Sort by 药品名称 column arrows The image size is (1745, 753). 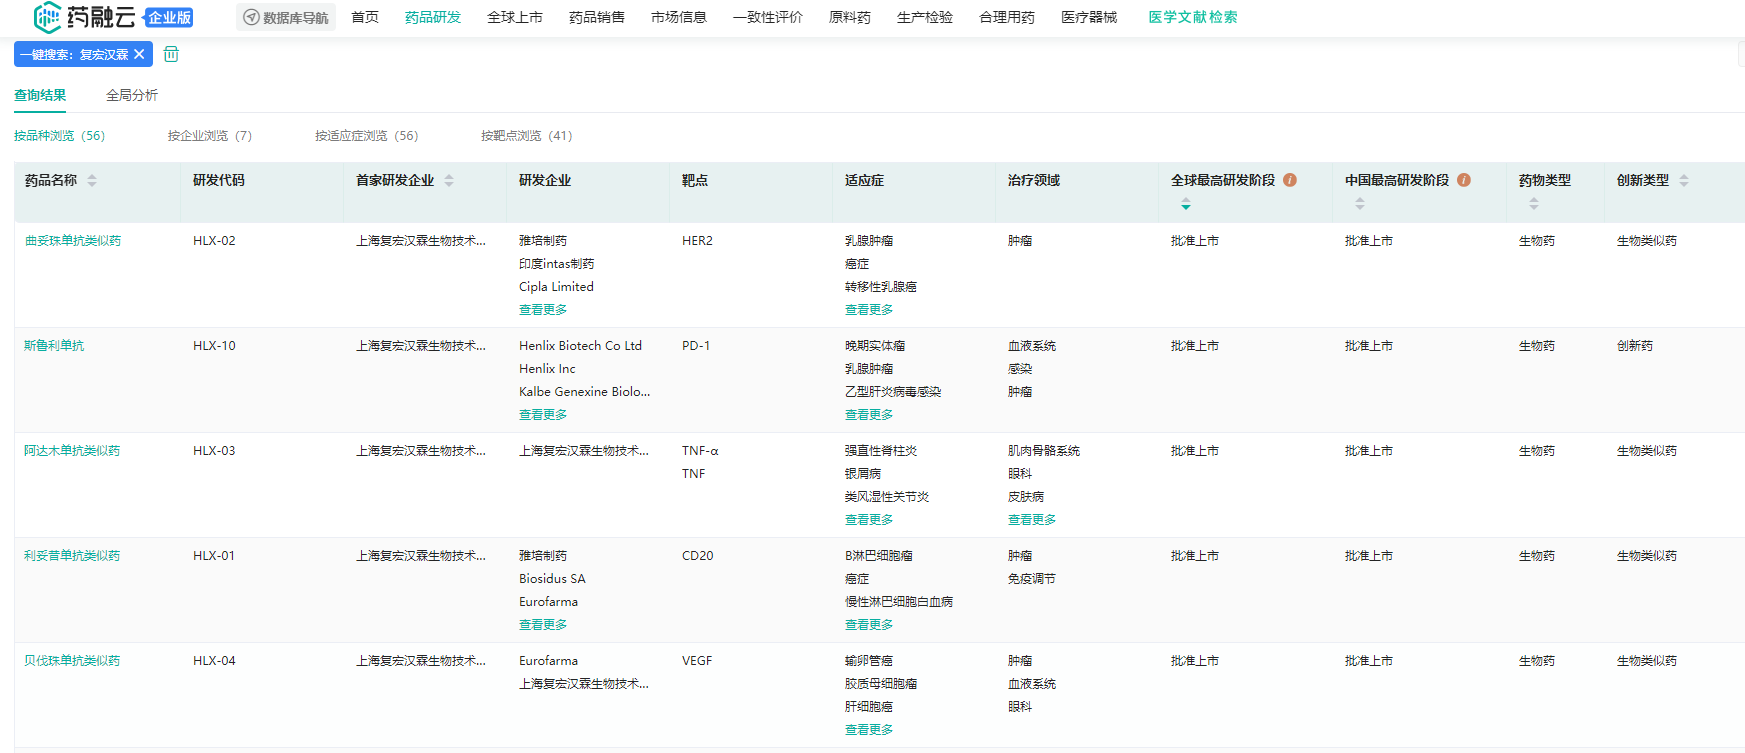click(x=92, y=180)
